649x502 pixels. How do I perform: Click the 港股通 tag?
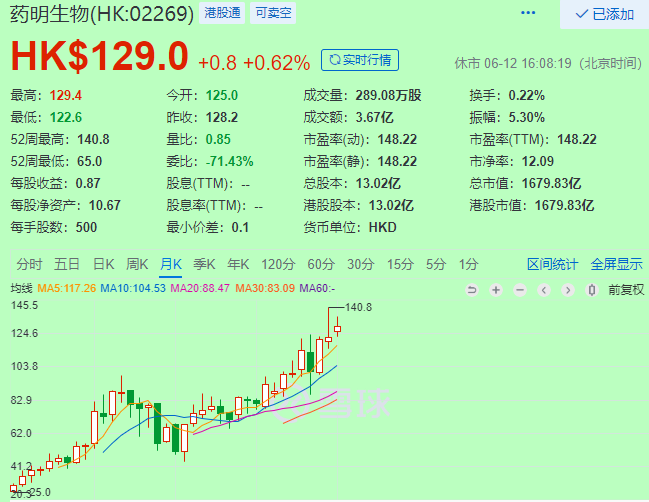coord(222,13)
